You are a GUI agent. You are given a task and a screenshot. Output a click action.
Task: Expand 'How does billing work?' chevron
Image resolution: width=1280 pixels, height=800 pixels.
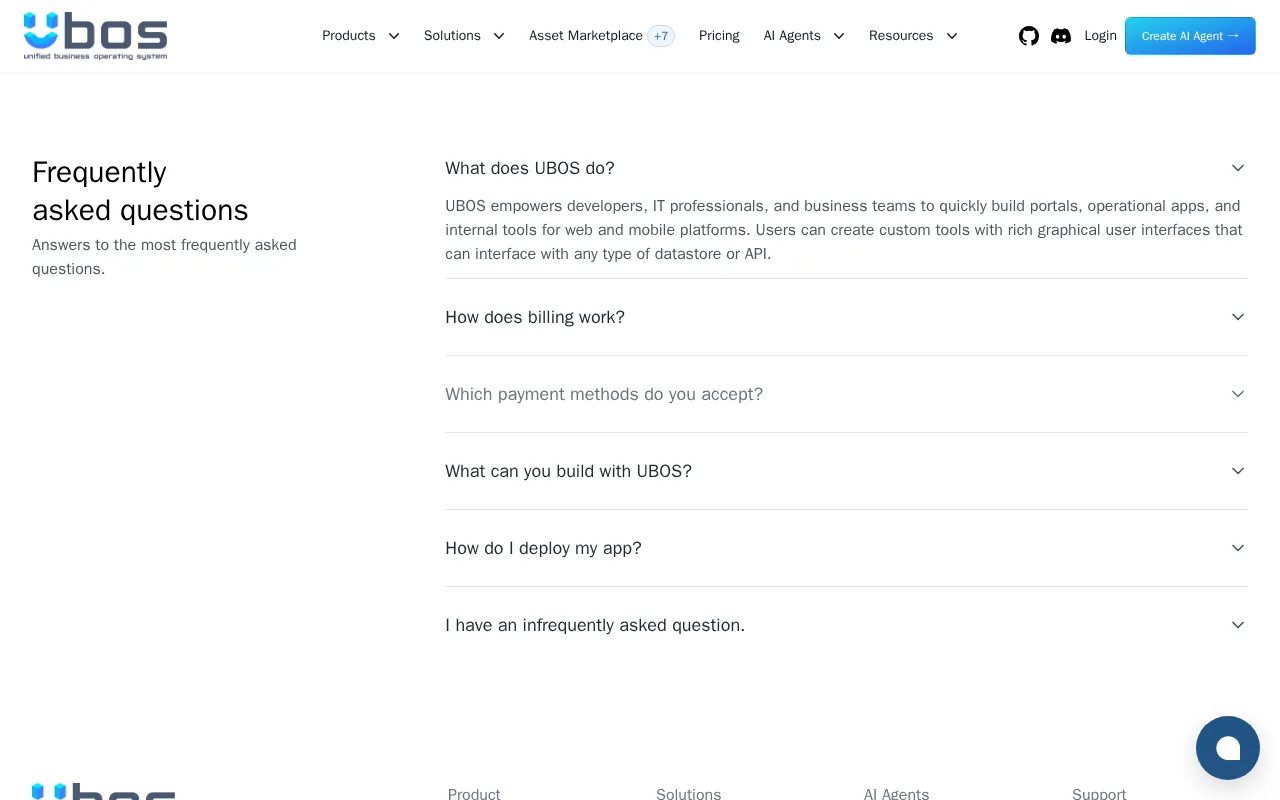(x=1238, y=317)
